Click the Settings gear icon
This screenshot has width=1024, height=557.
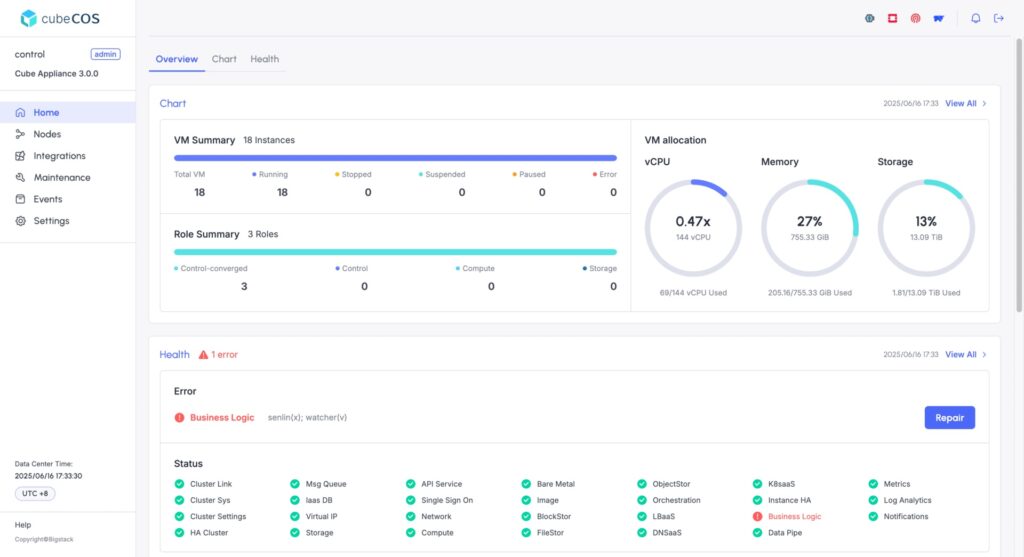tap(21, 221)
